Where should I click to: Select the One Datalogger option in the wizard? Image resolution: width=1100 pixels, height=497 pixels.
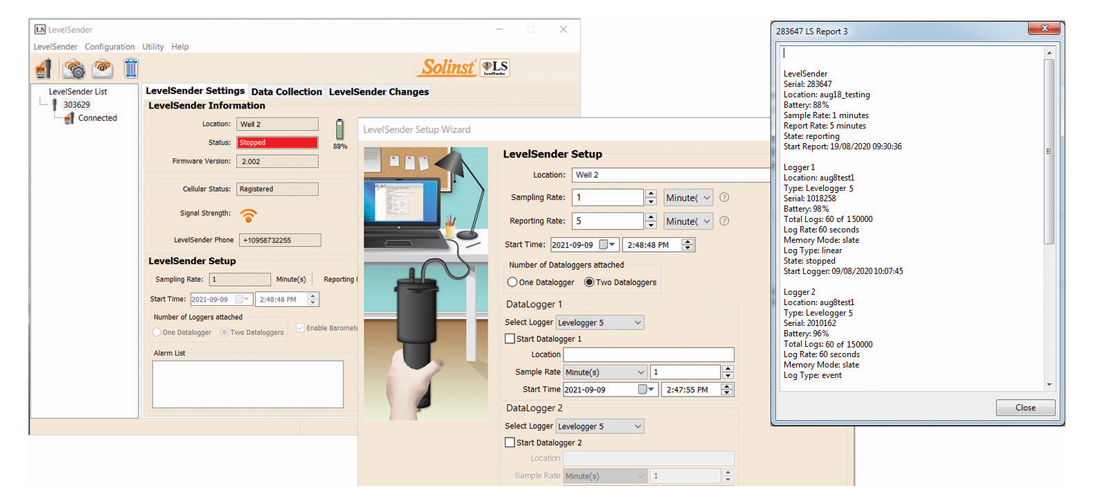click(541, 282)
